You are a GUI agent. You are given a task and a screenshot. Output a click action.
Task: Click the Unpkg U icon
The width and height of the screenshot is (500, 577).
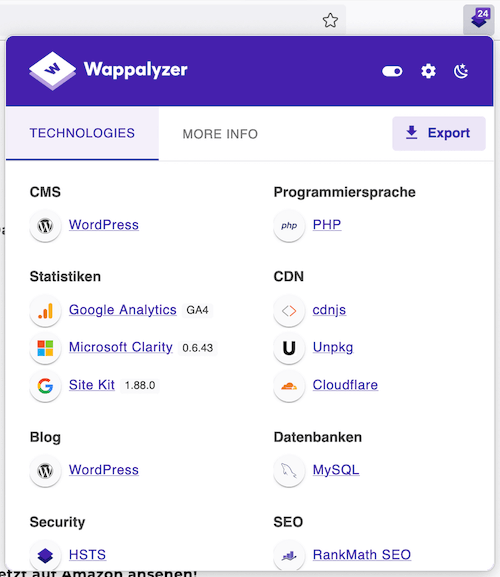(x=289, y=348)
